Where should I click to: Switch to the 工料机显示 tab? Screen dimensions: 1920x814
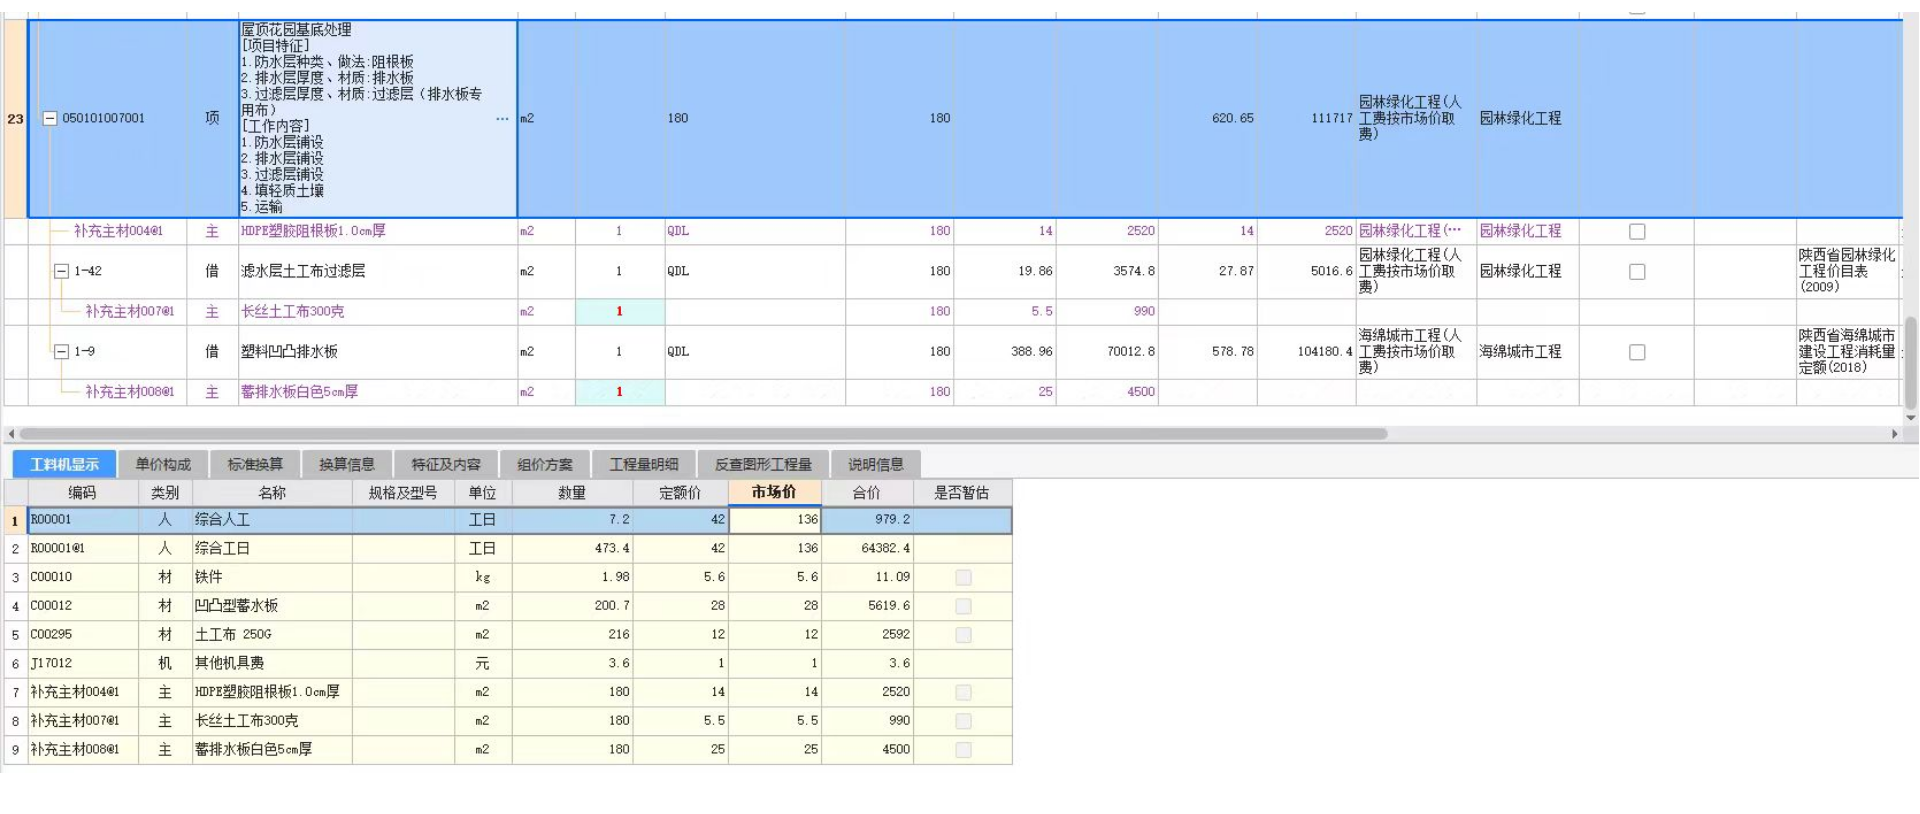[x=64, y=464]
